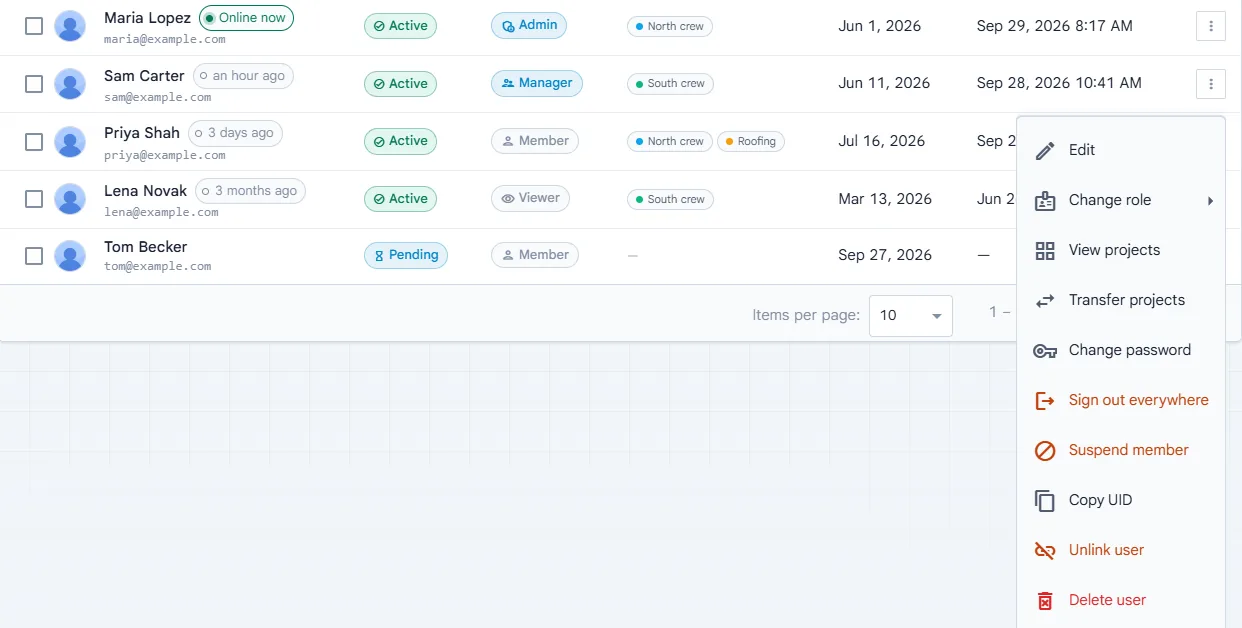This screenshot has width=1242, height=628.
Task: Tick Tom Becker's row checkbox
Action: (34, 255)
